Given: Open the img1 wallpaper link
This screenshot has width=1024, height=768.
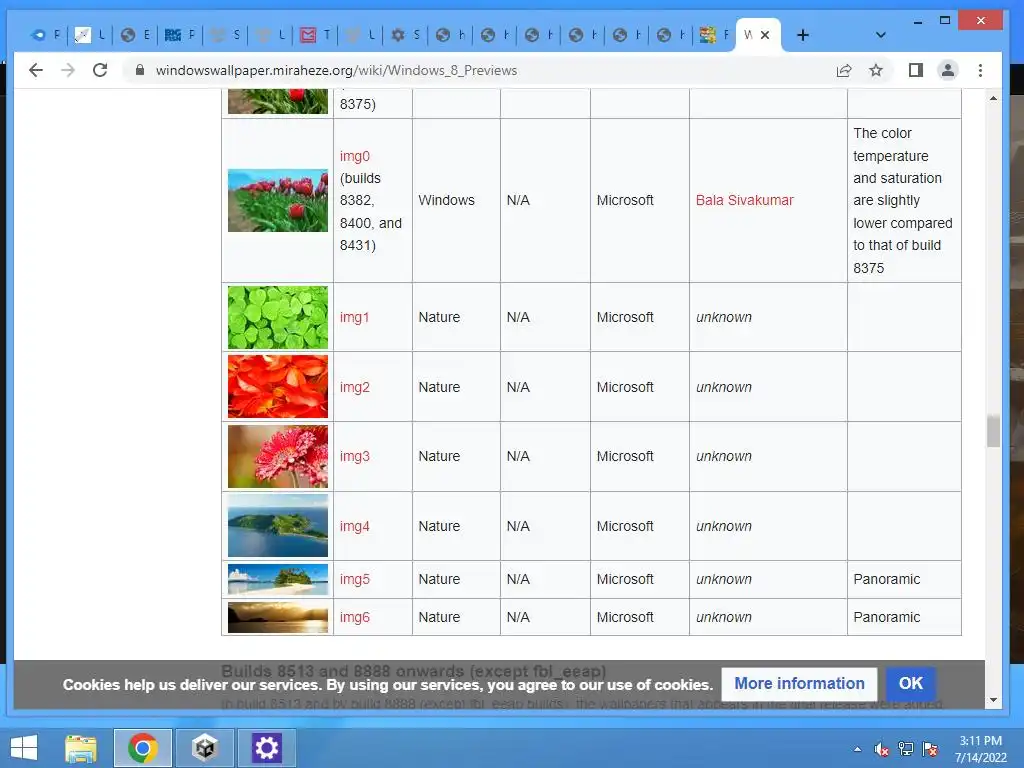Looking at the screenshot, I should pos(355,317).
